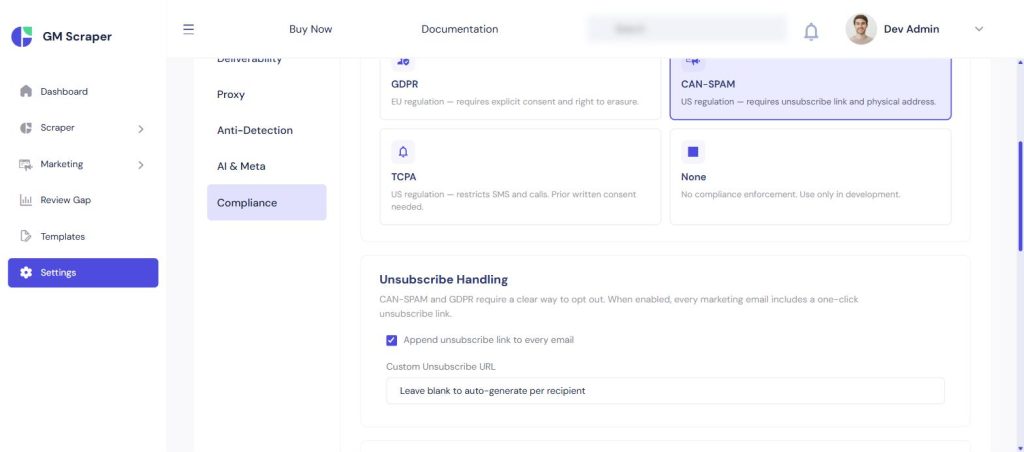Click the Templates document icon

(25, 236)
